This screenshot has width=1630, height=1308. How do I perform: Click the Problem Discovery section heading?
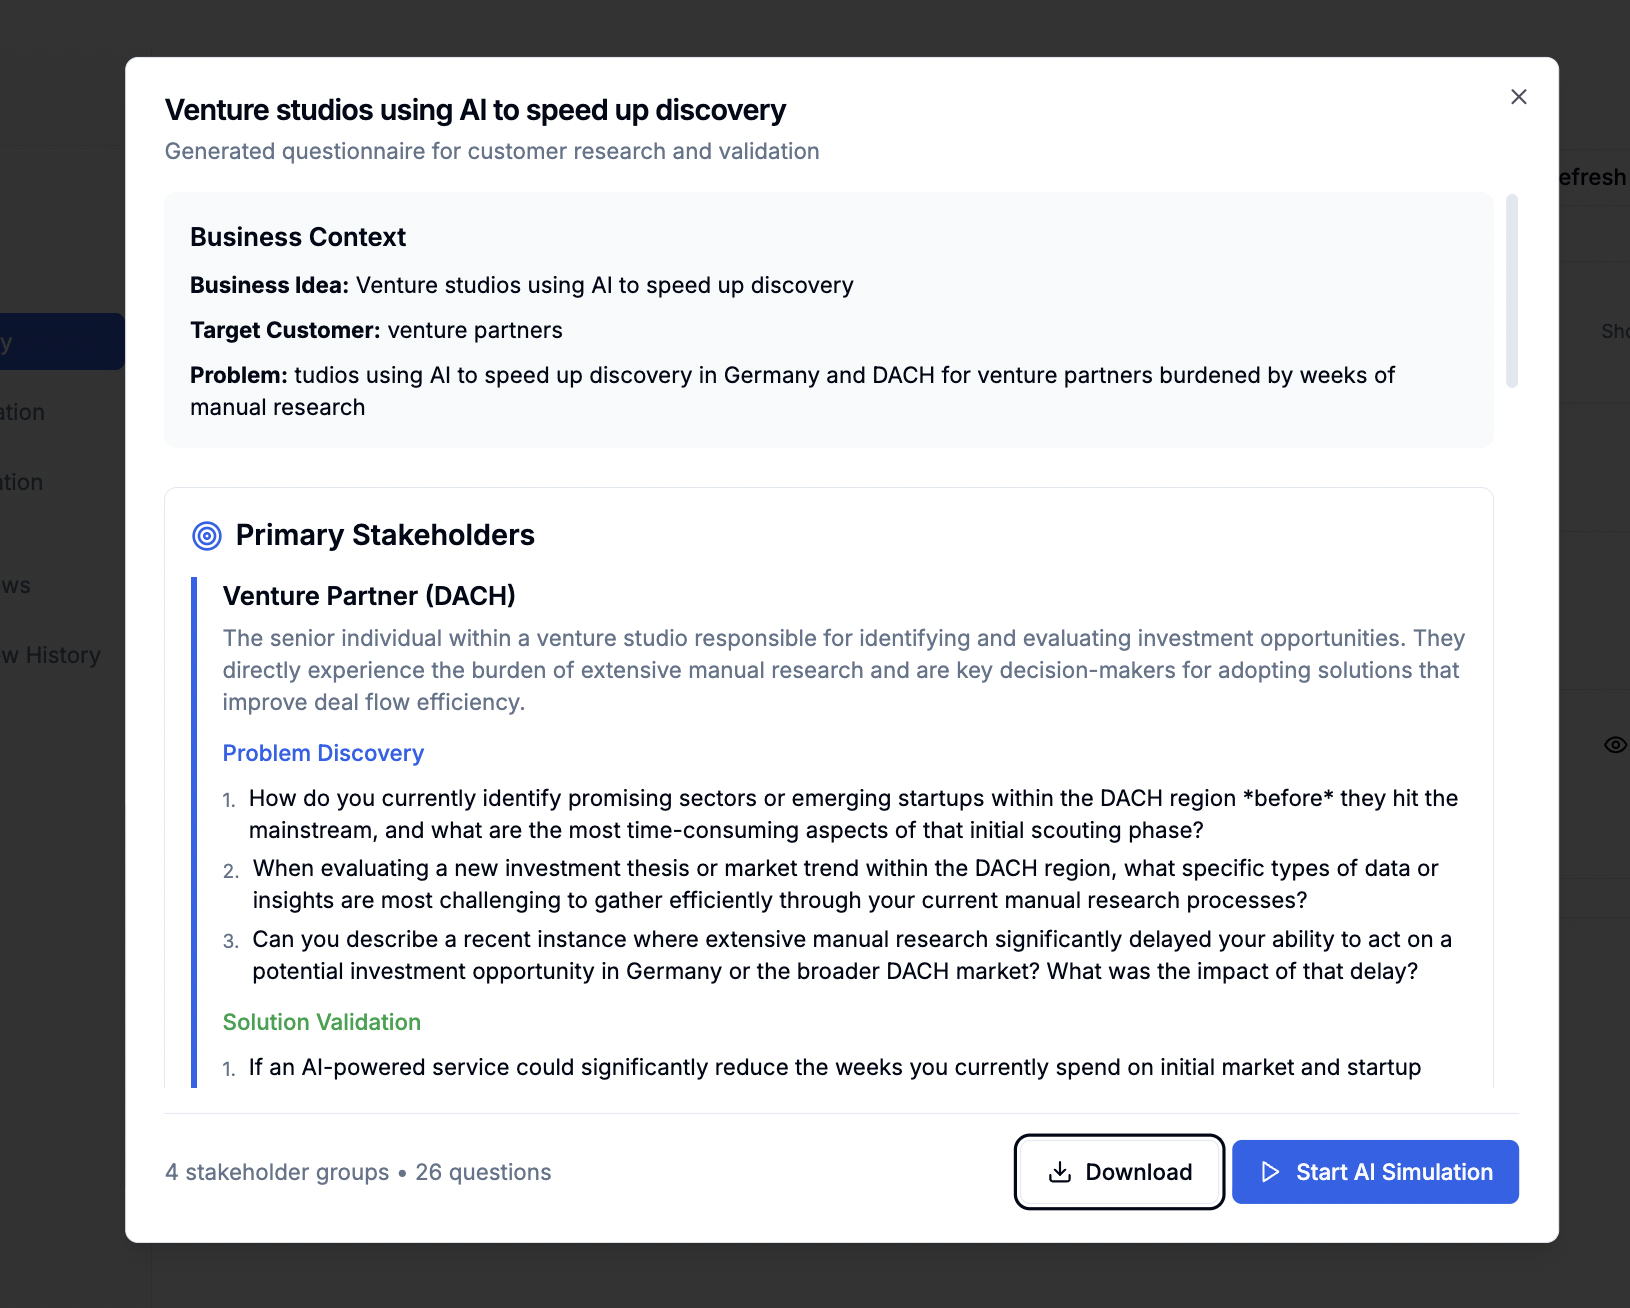tap(322, 753)
